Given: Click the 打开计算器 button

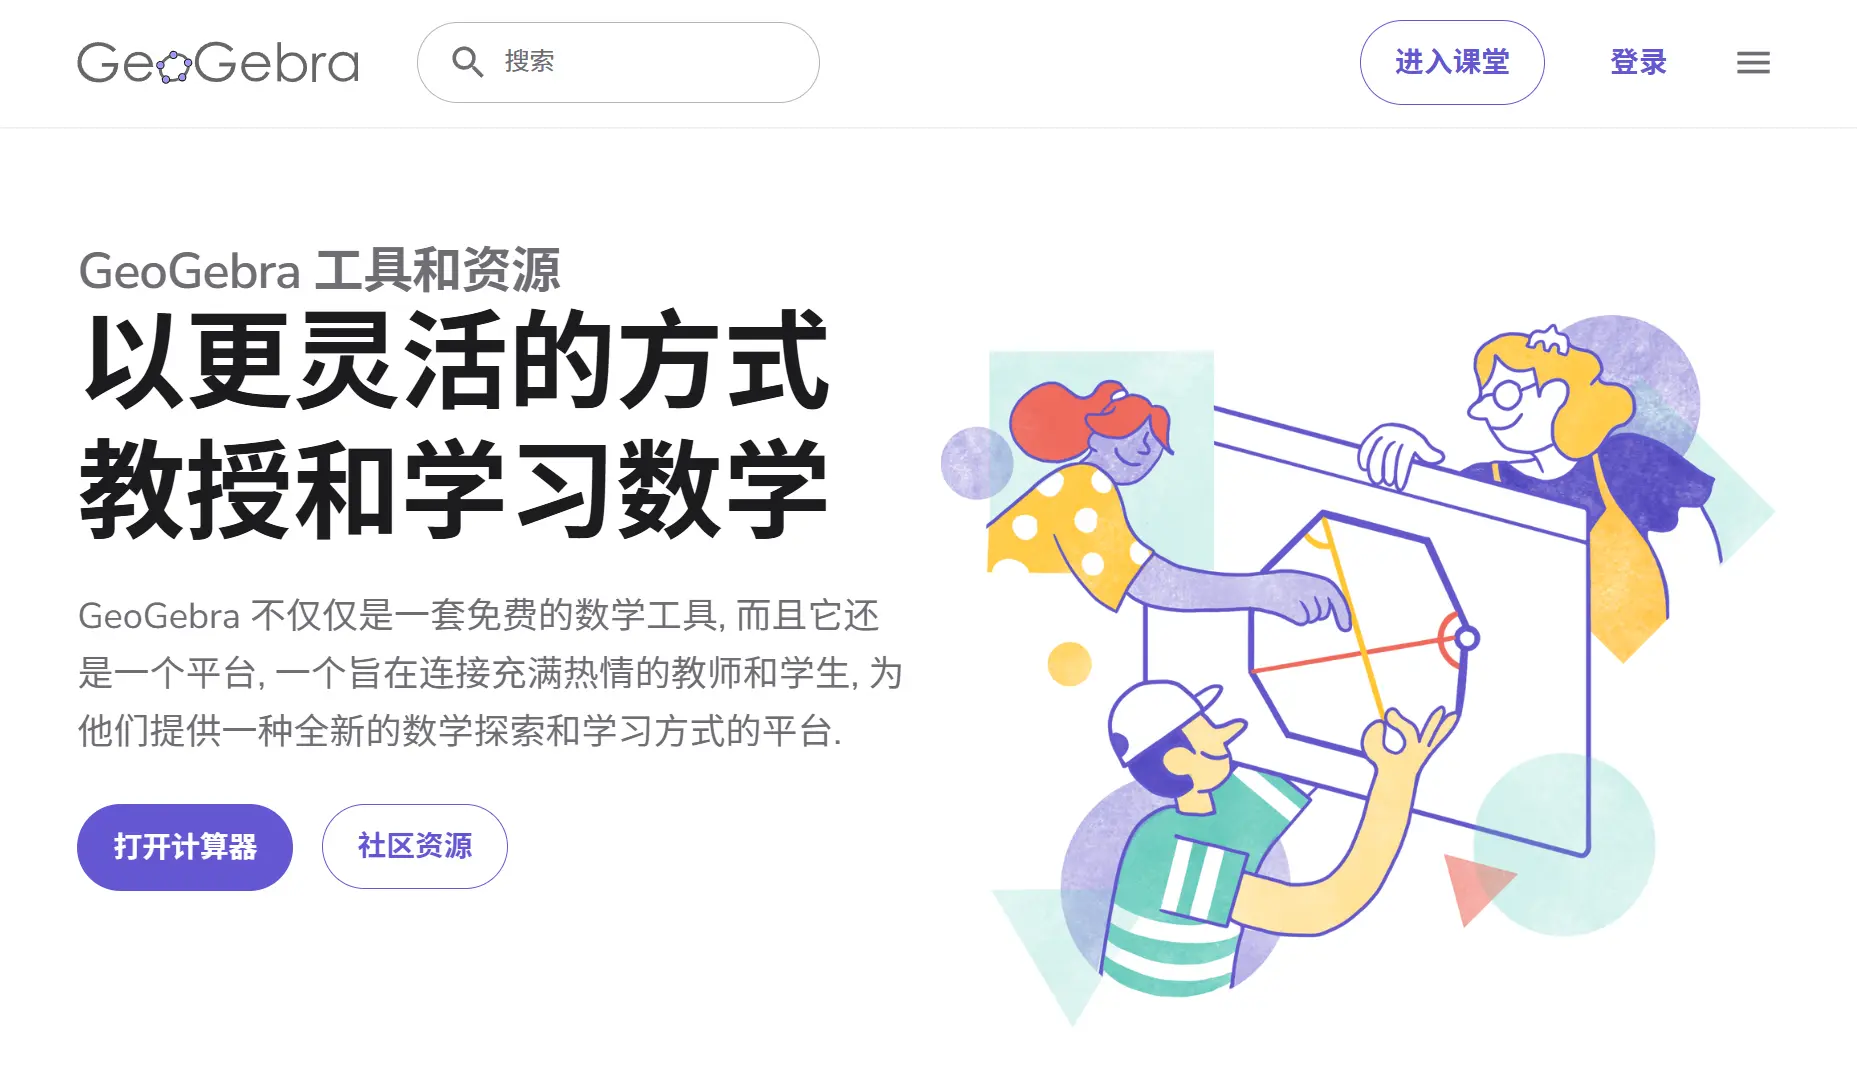Looking at the screenshot, I should 185,847.
